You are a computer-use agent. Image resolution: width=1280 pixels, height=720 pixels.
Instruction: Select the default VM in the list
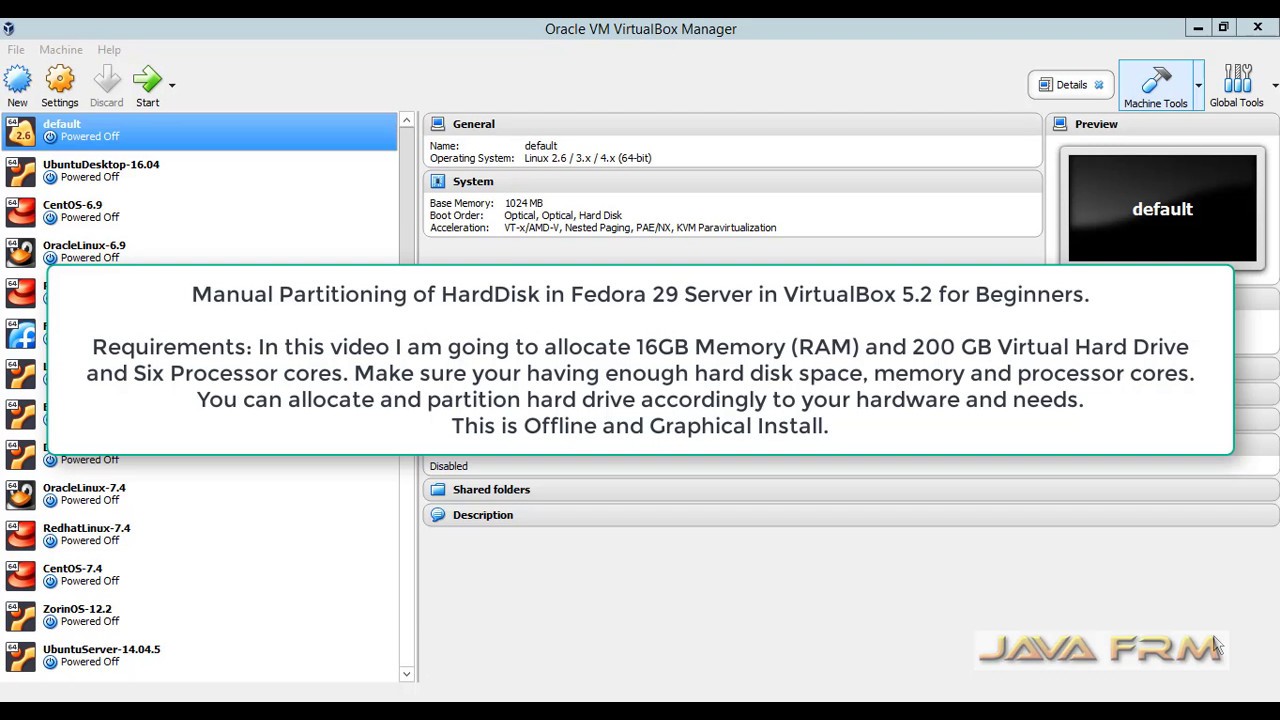click(x=199, y=131)
